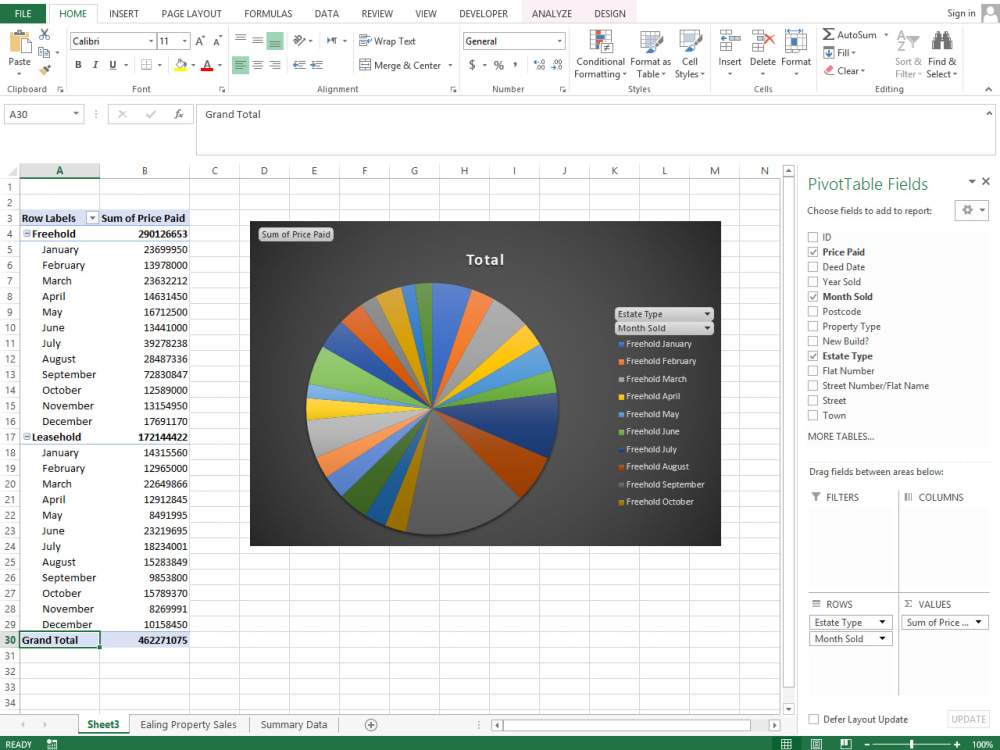1000x750 pixels.
Task: Click the Cut scissors icon
Action: (44, 34)
